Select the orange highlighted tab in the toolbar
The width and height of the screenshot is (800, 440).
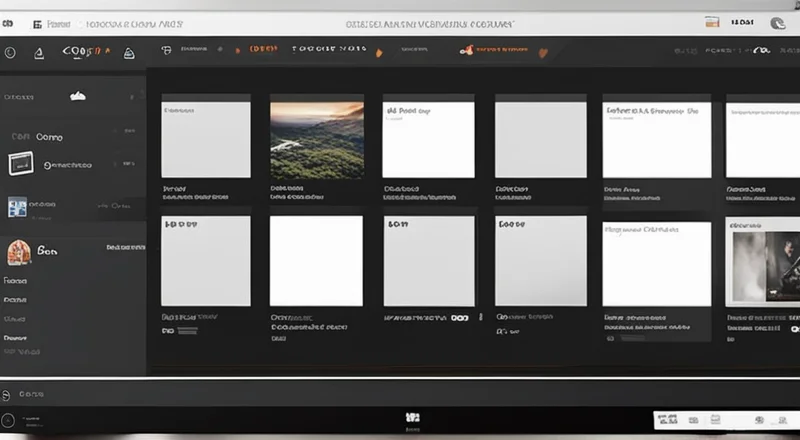pos(263,48)
